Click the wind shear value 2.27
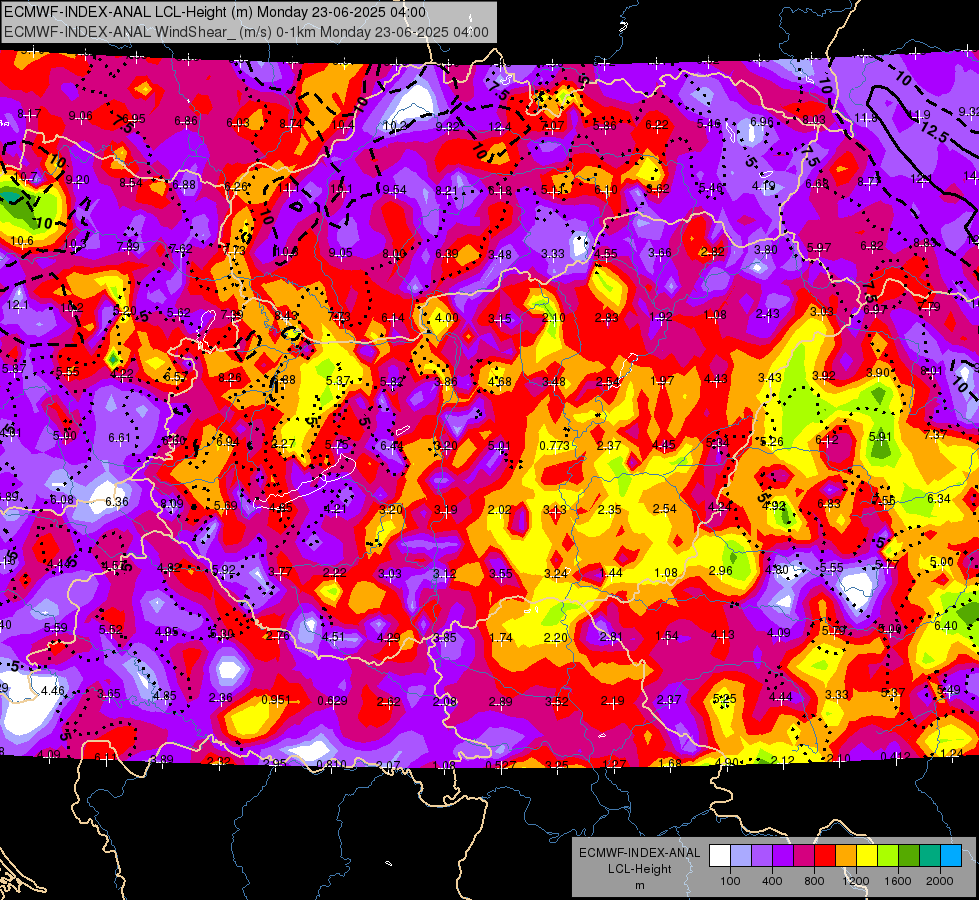 pos(283,443)
